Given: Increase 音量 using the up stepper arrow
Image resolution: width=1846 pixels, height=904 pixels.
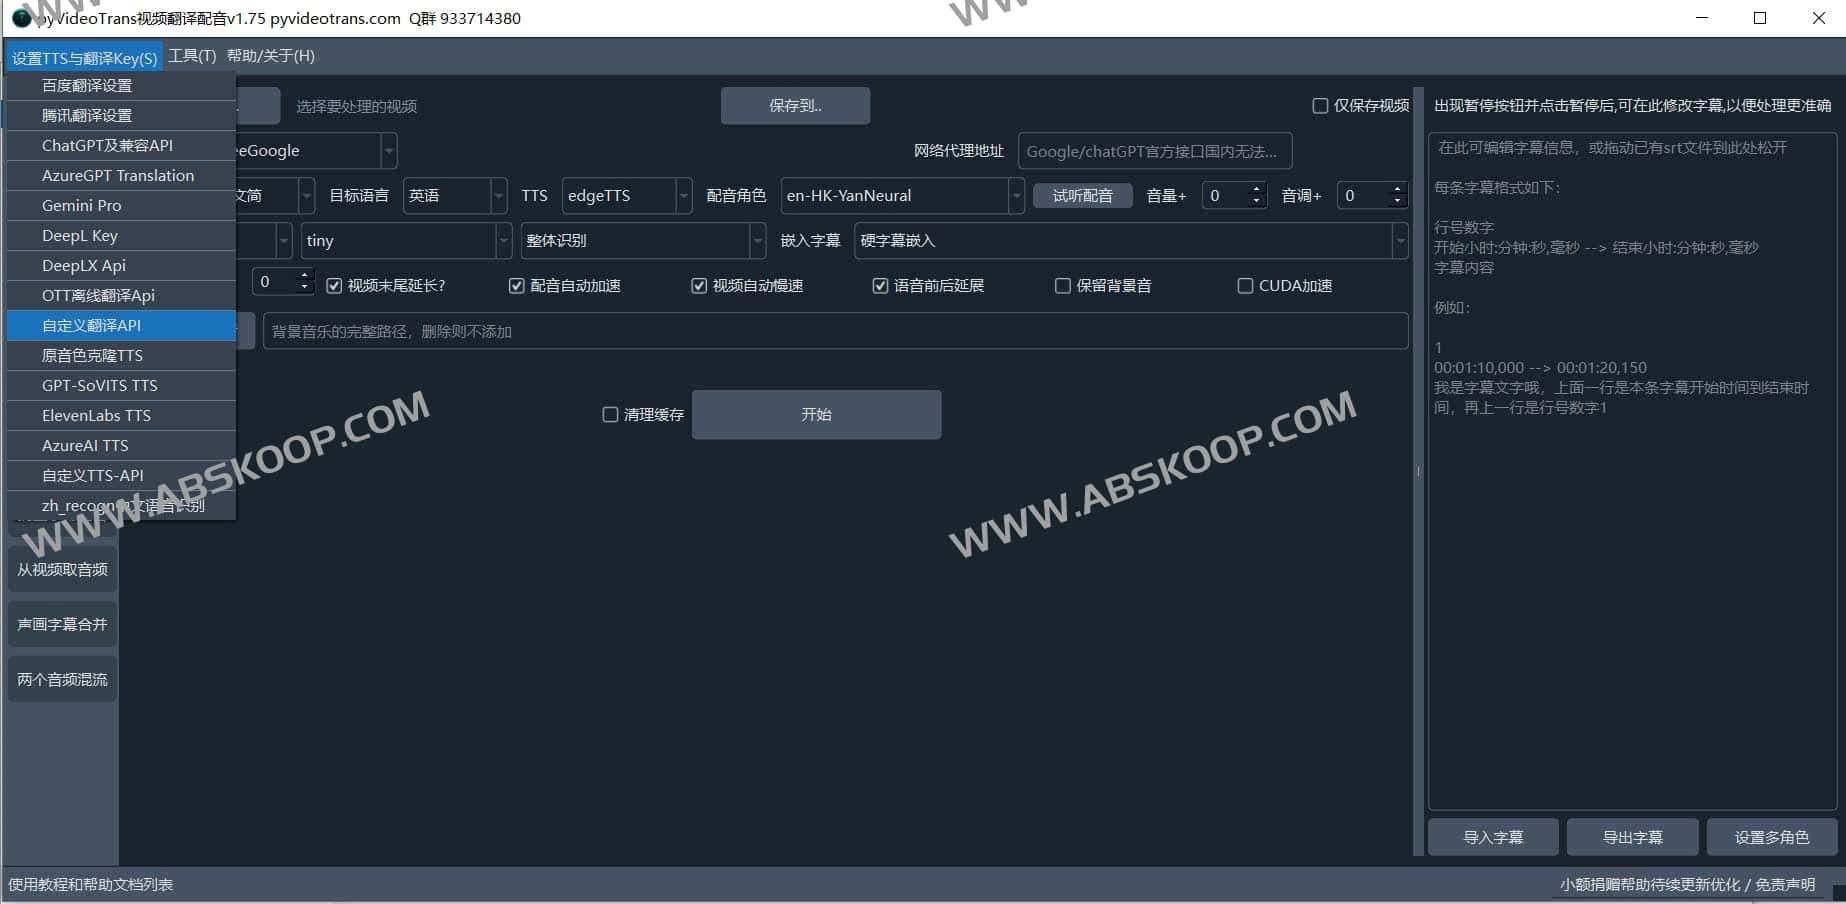Looking at the screenshot, I should 1256,189.
